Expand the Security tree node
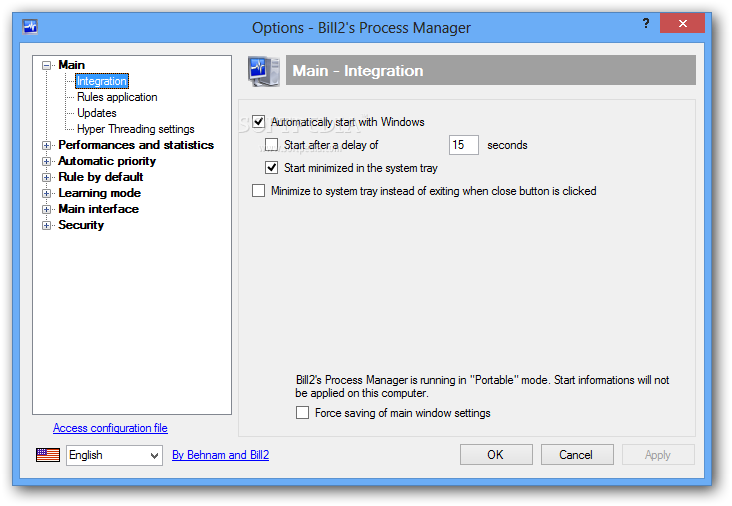 [46, 225]
